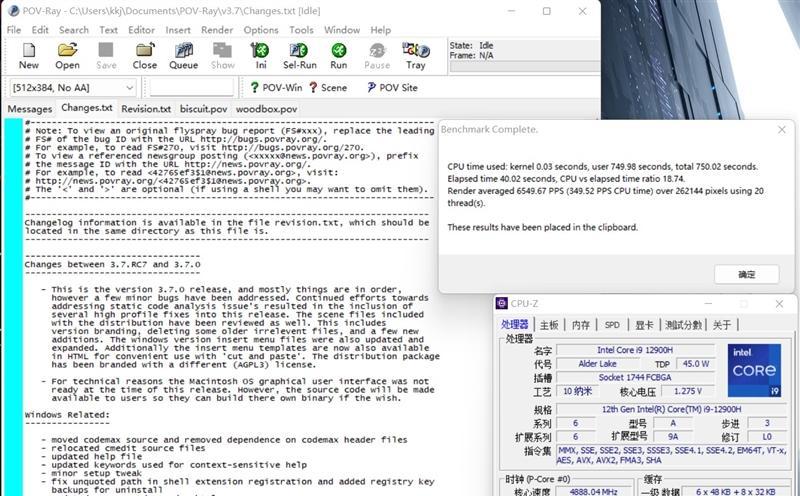The height and width of the screenshot is (496, 800).
Task: Close the Benchmark Complete dialog
Action: (x=782, y=130)
